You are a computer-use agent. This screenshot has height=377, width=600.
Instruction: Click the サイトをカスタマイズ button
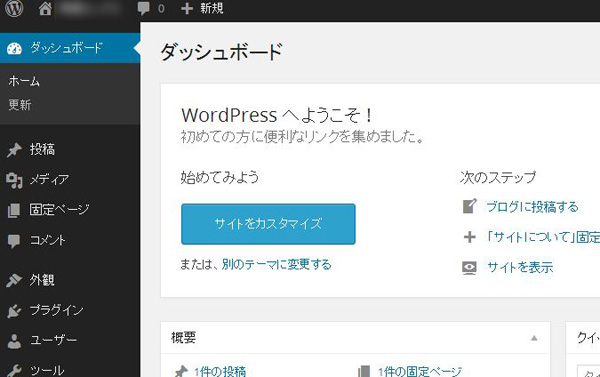(268, 224)
